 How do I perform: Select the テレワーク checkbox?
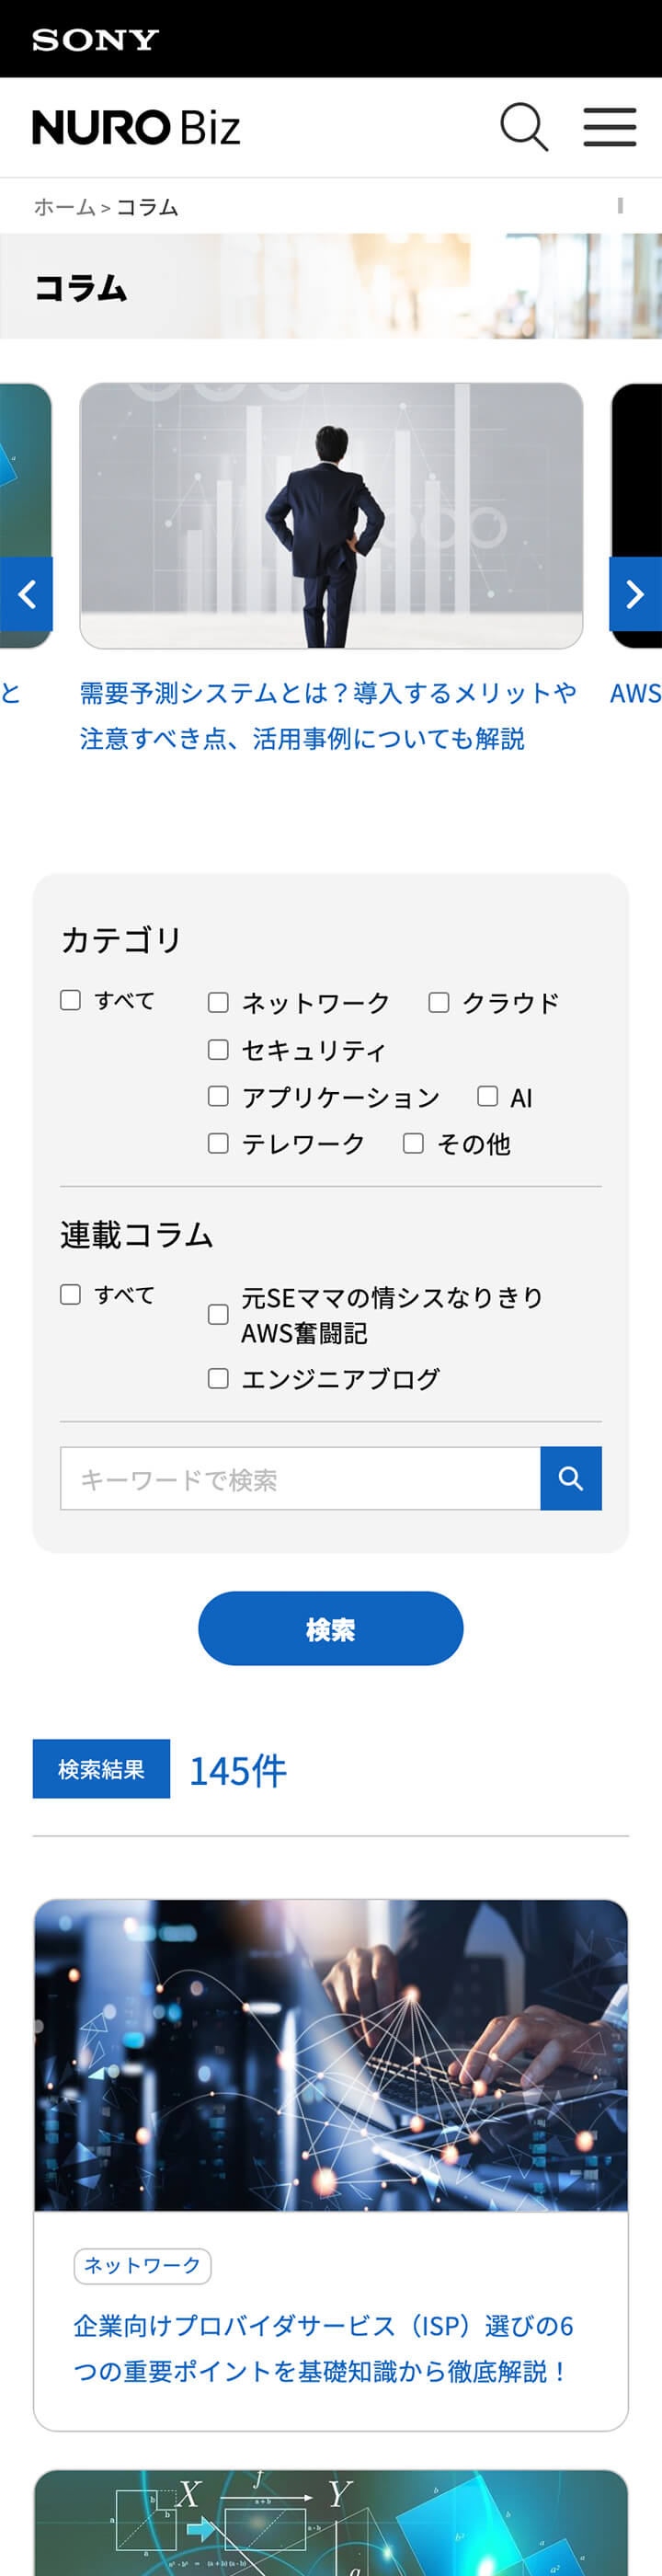coord(218,1143)
